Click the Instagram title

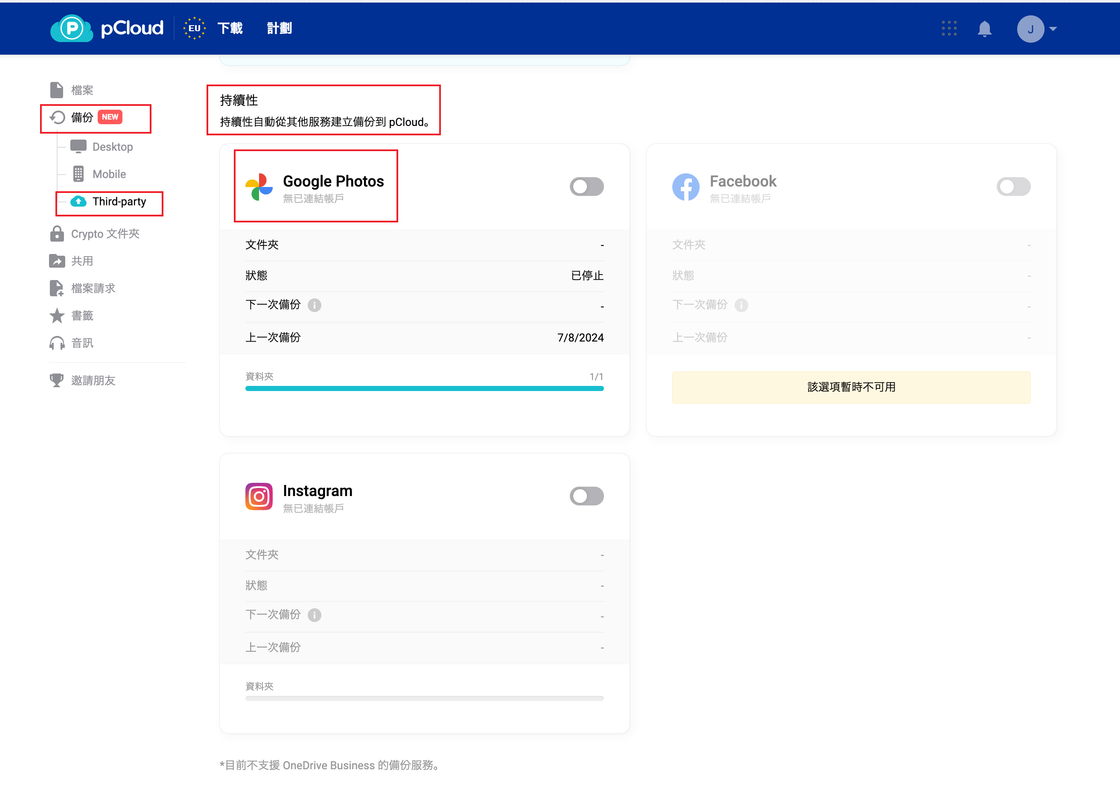[x=318, y=491]
